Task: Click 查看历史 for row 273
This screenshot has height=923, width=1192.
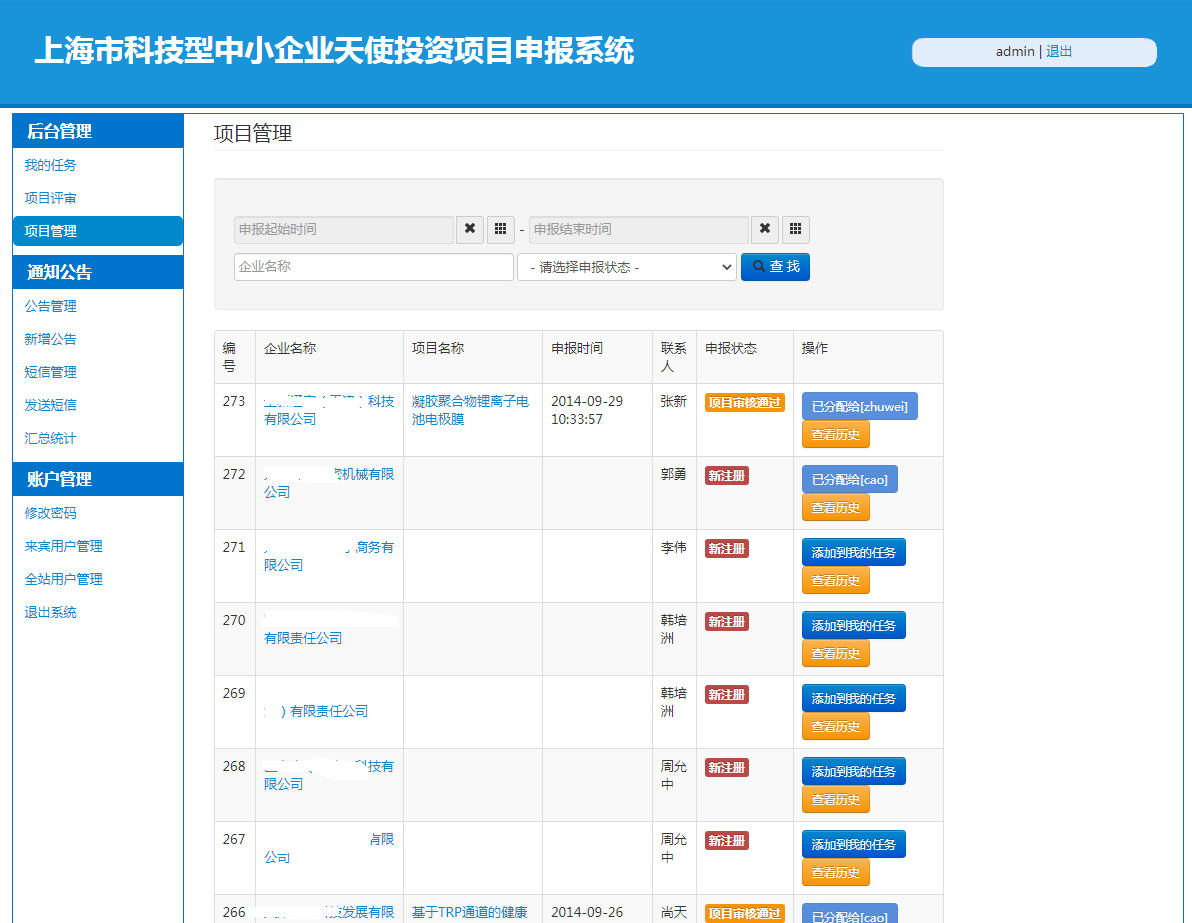Action: 835,434
